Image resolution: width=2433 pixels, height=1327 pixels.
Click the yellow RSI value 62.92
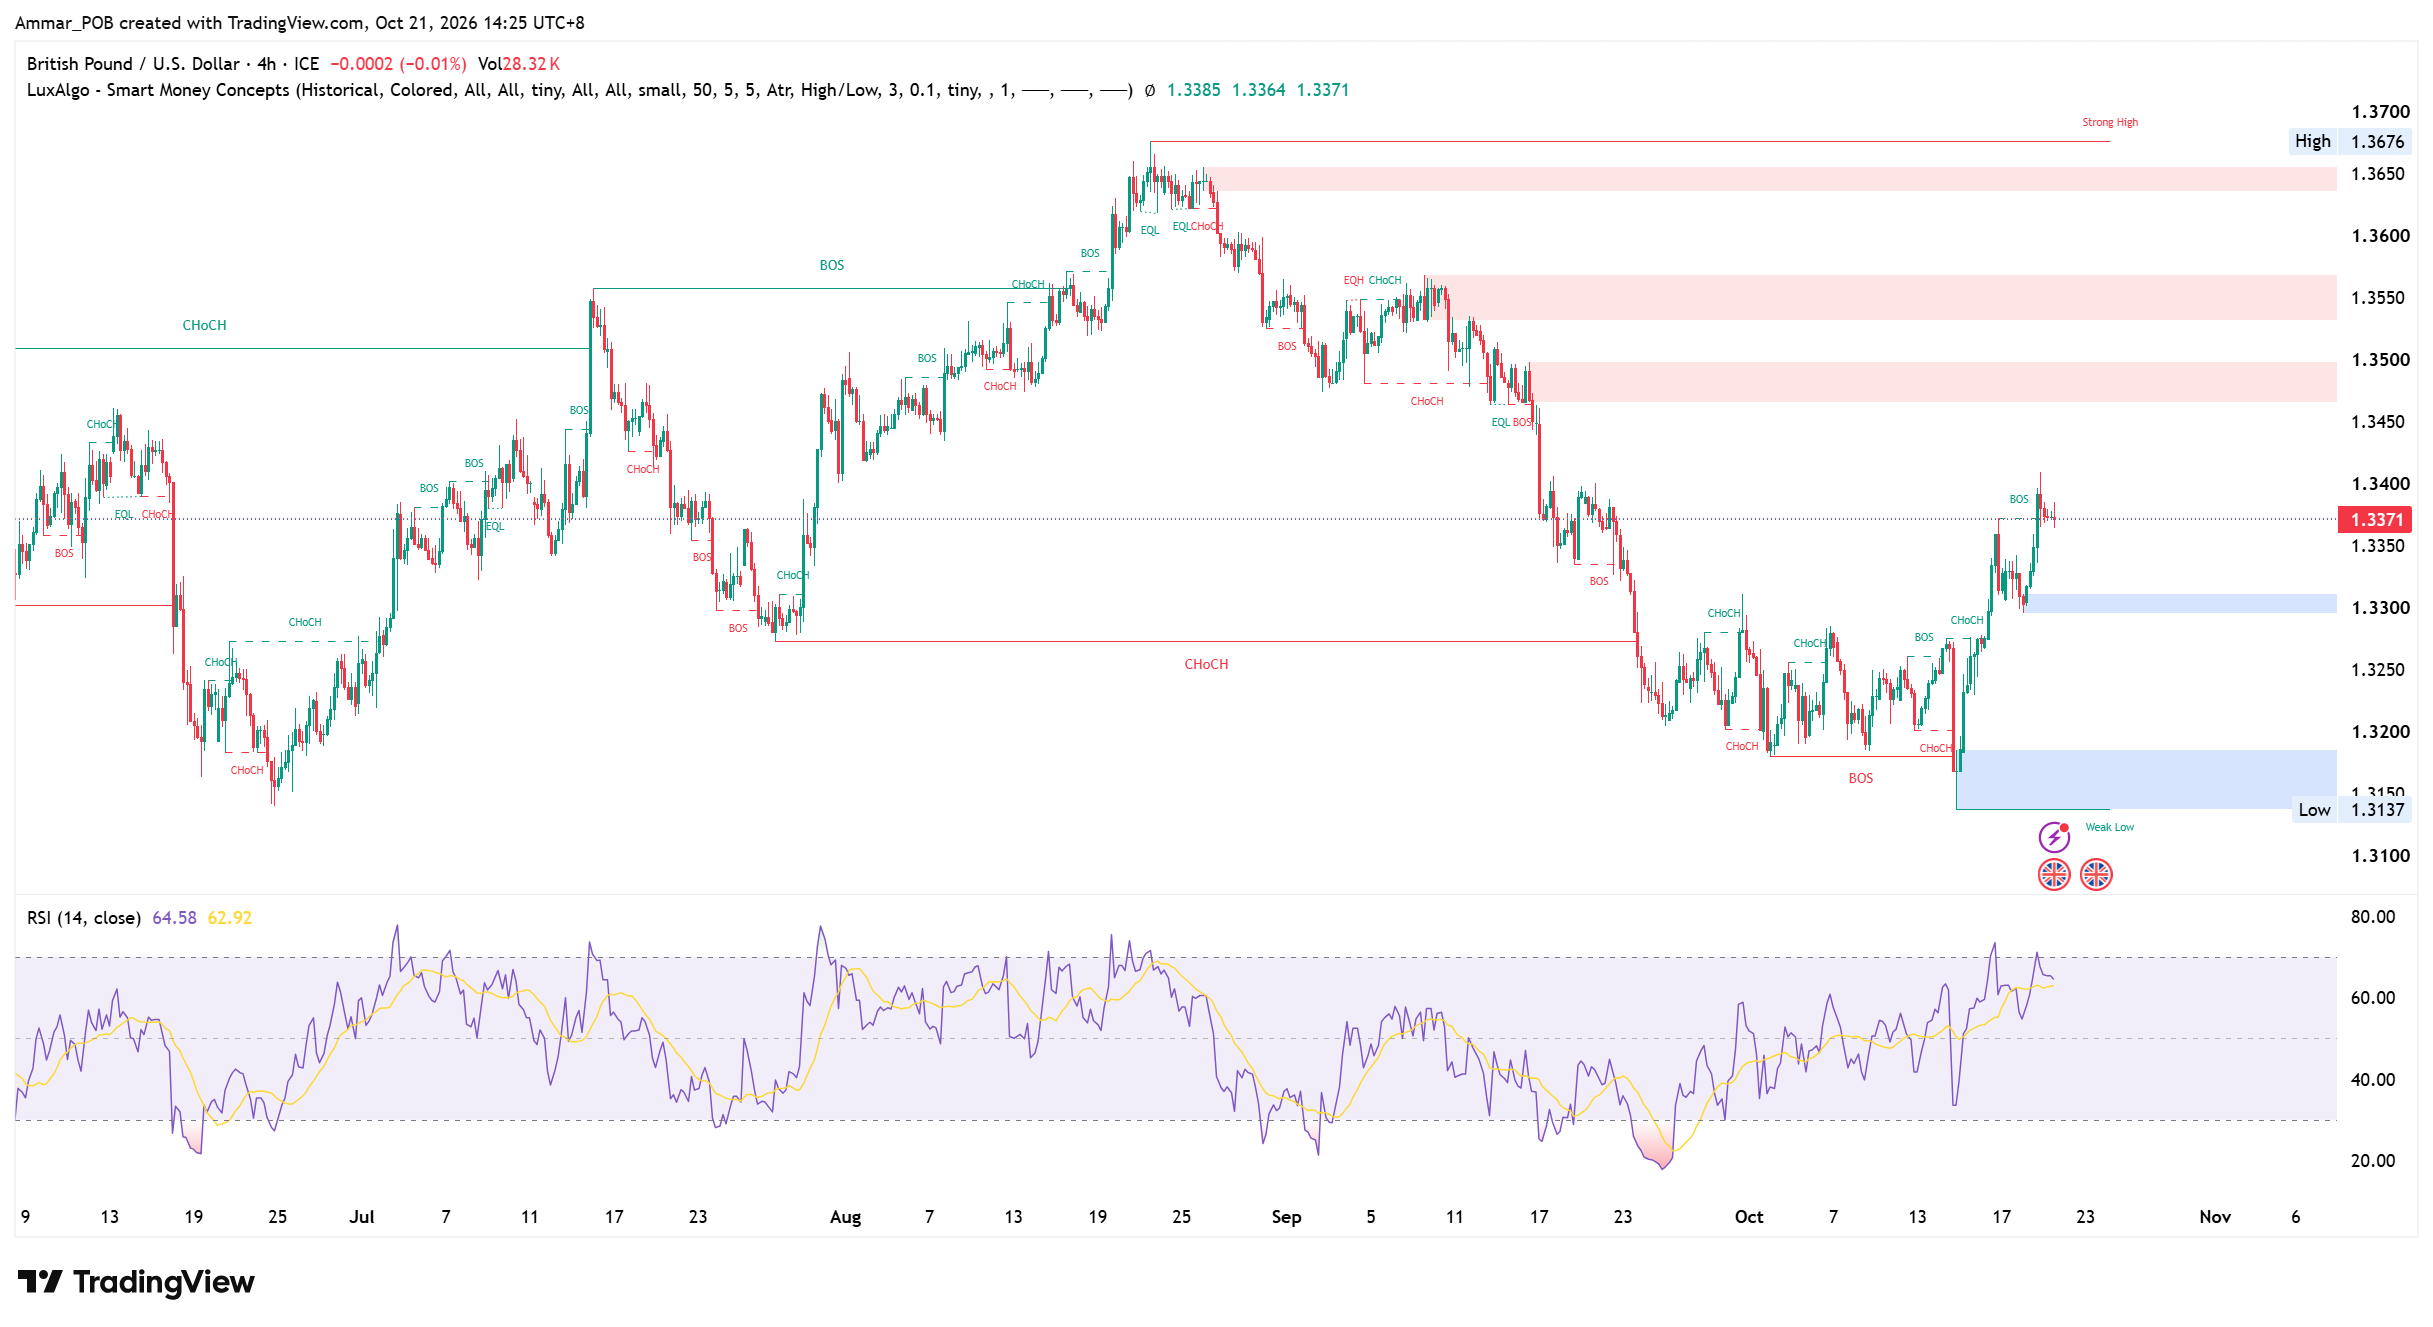pos(230,918)
